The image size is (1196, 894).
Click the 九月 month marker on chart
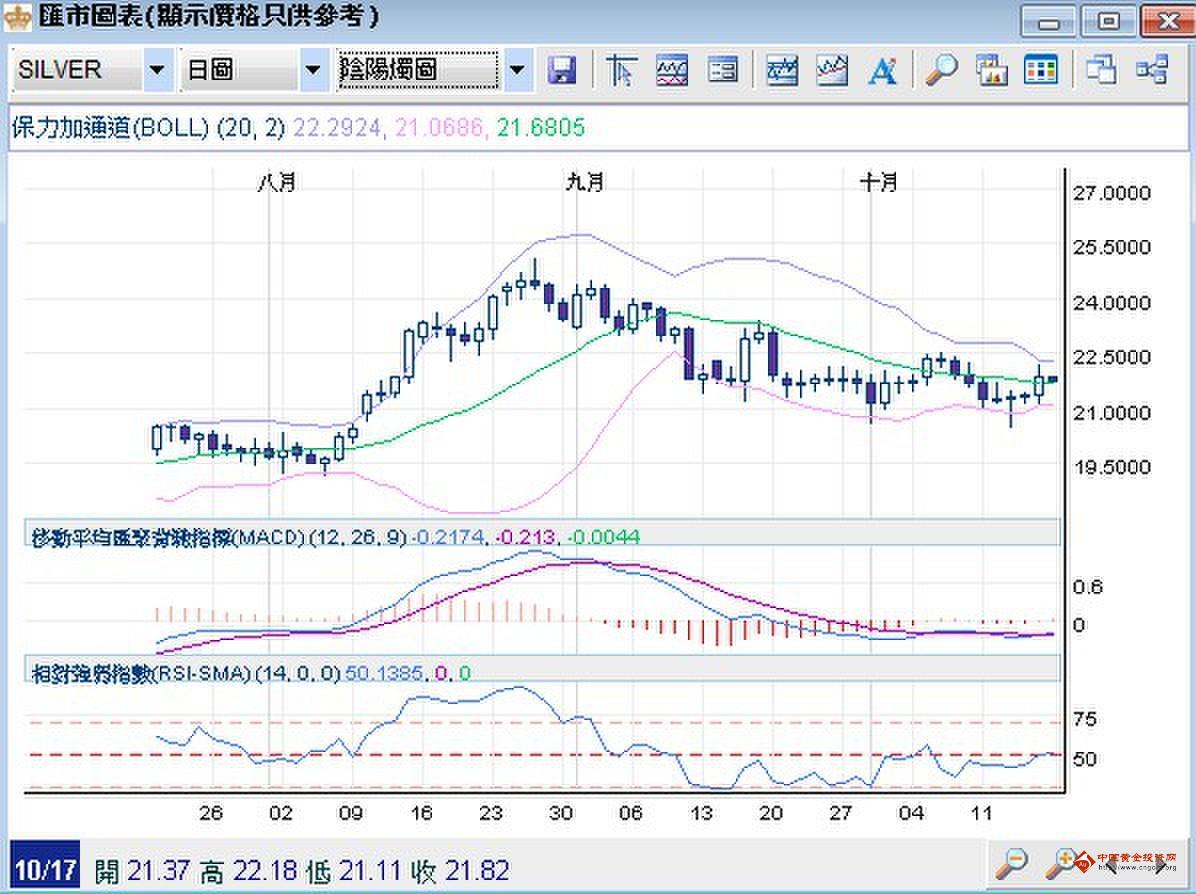584,182
